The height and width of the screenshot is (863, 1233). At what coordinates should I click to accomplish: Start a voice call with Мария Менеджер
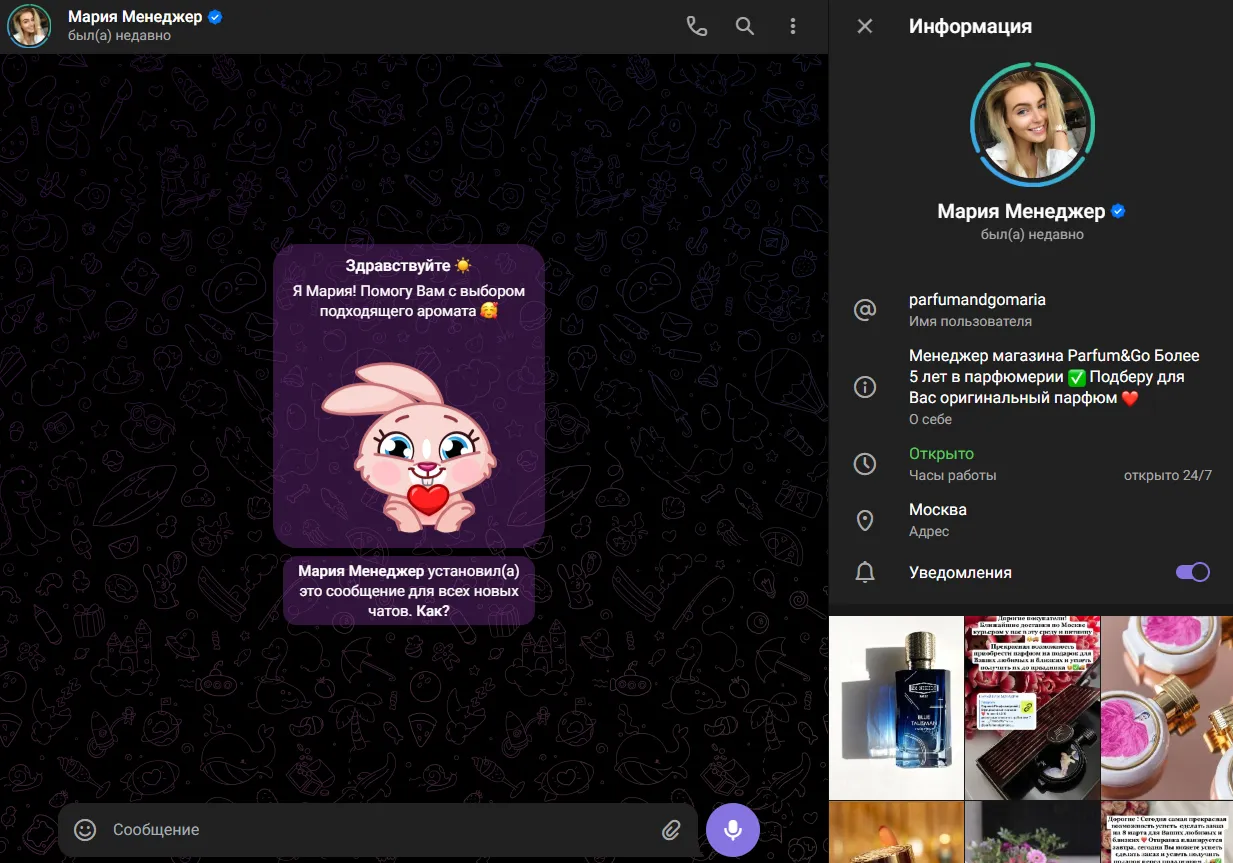(x=697, y=27)
